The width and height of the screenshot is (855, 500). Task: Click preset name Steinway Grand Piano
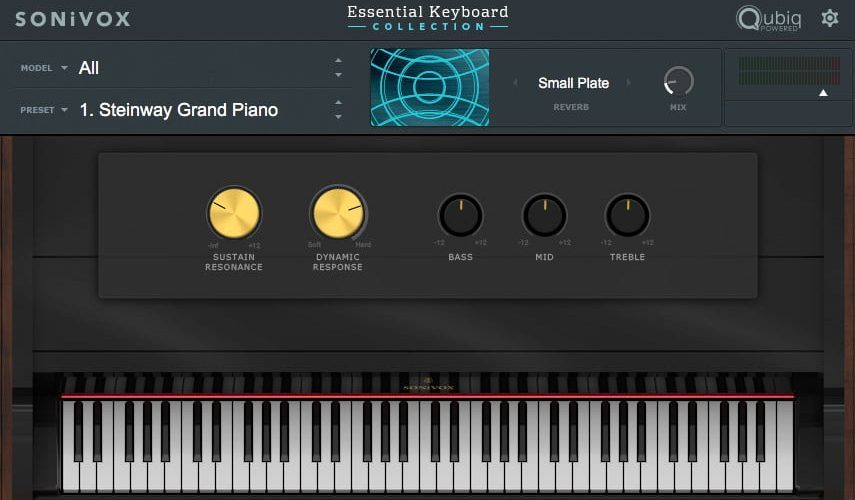(179, 110)
